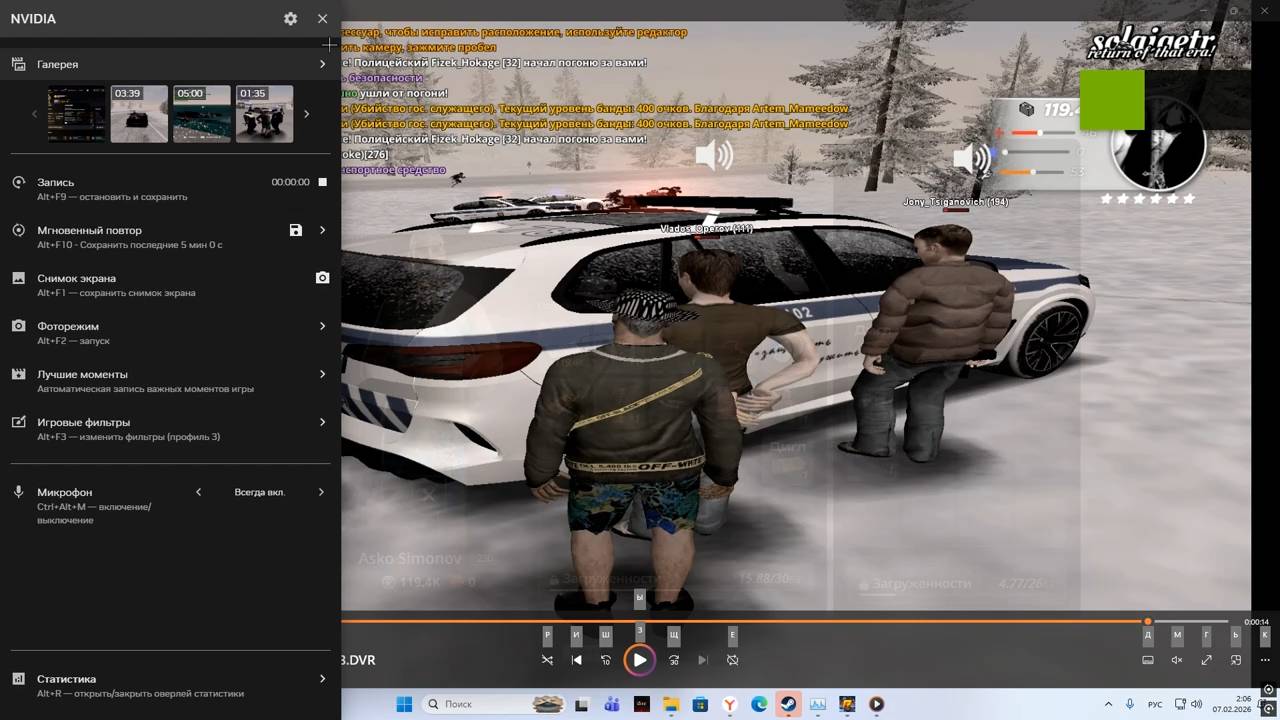This screenshot has width=1280, height=720.
Task: Click the Лучшие моменты highlights icon
Action: coord(18,374)
